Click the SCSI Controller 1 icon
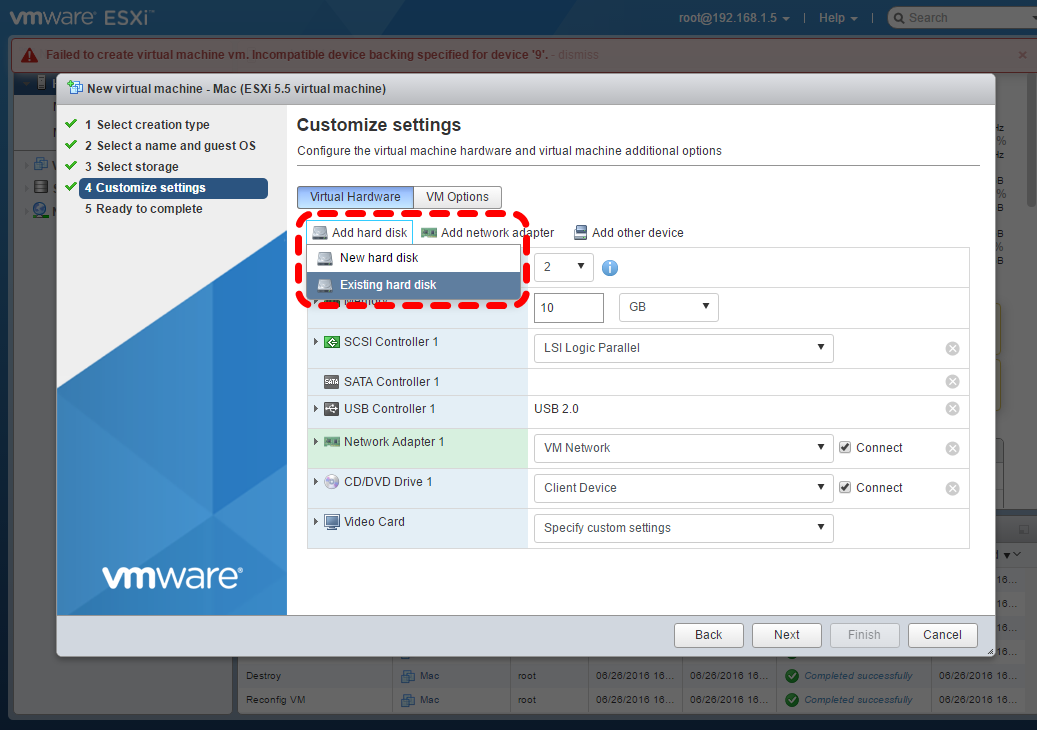The image size is (1037, 730). [331, 342]
